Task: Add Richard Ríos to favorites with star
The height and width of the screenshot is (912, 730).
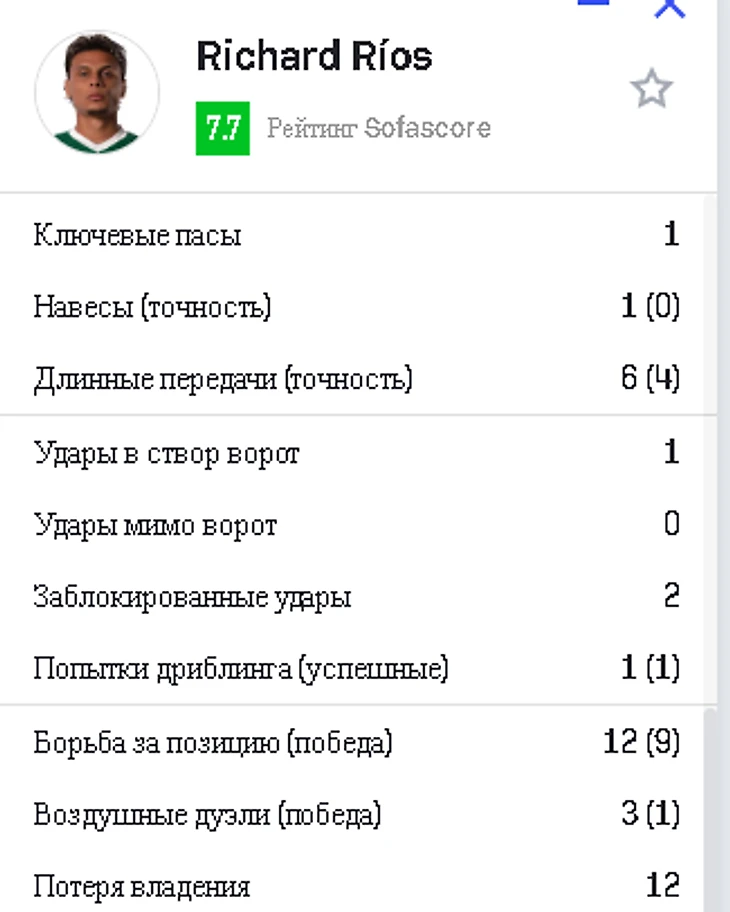Action: pyautogui.click(x=651, y=89)
